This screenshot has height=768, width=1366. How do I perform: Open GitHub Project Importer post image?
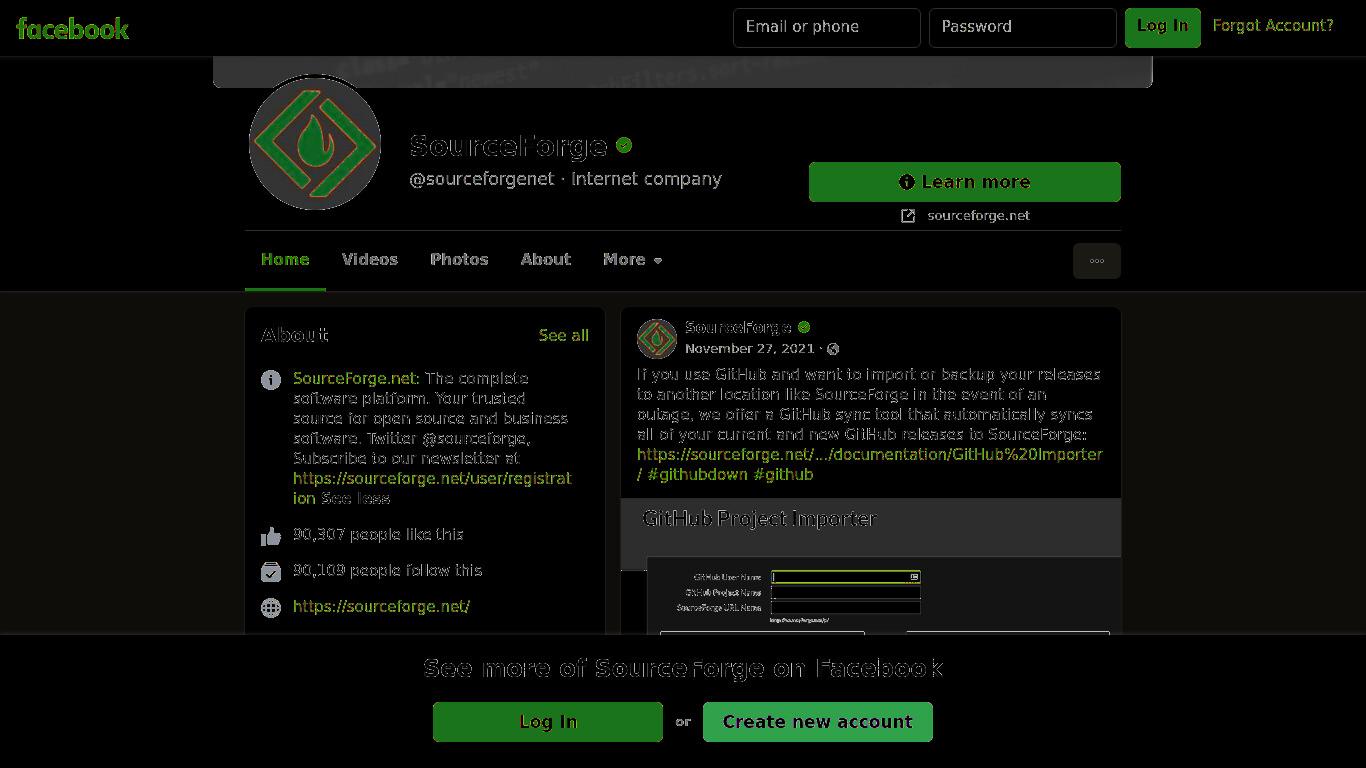point(871,566)
